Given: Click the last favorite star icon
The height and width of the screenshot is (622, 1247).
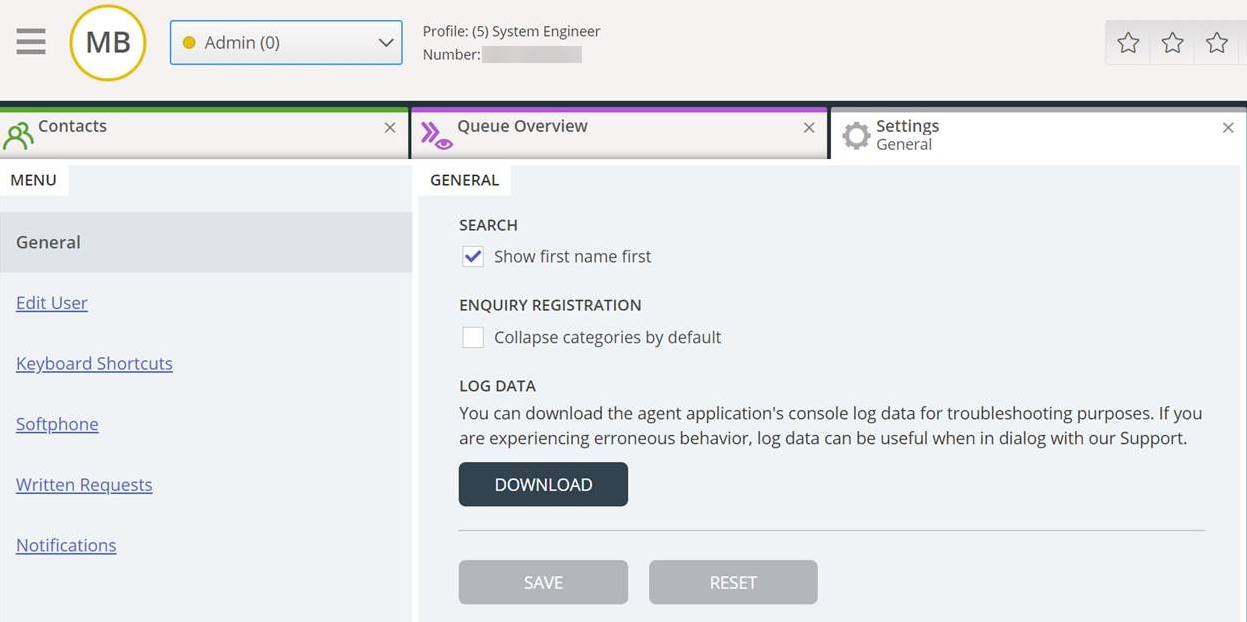Looking at the screenshot, I should [1216, 43].
